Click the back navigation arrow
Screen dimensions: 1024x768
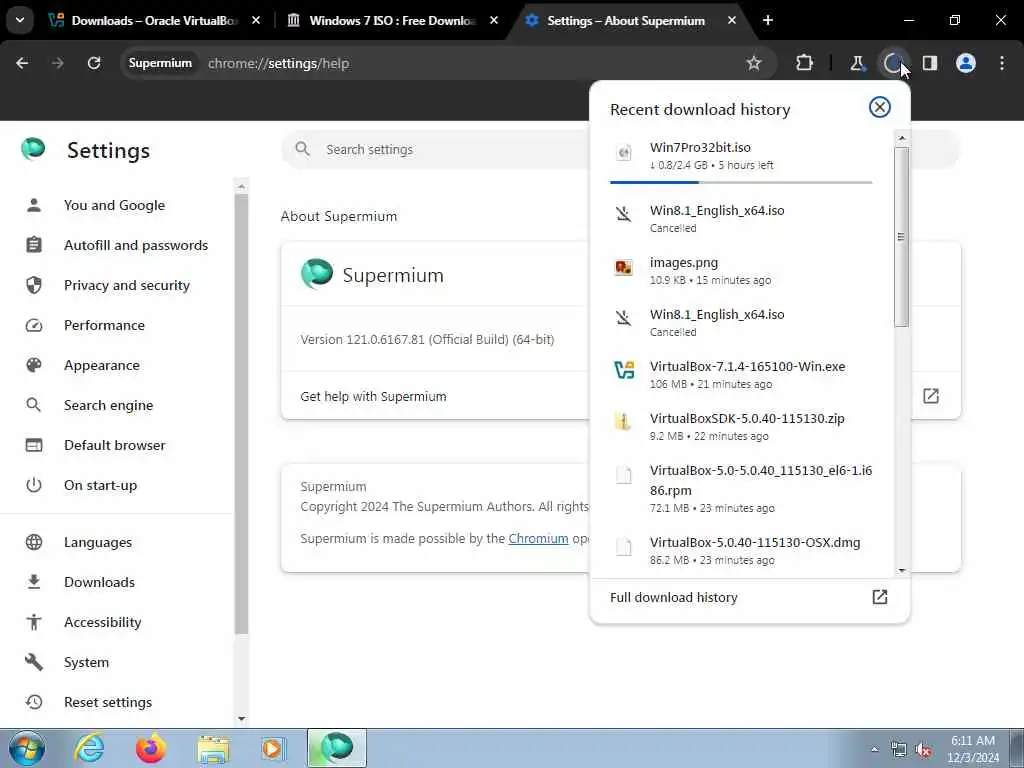click(22, 63)
